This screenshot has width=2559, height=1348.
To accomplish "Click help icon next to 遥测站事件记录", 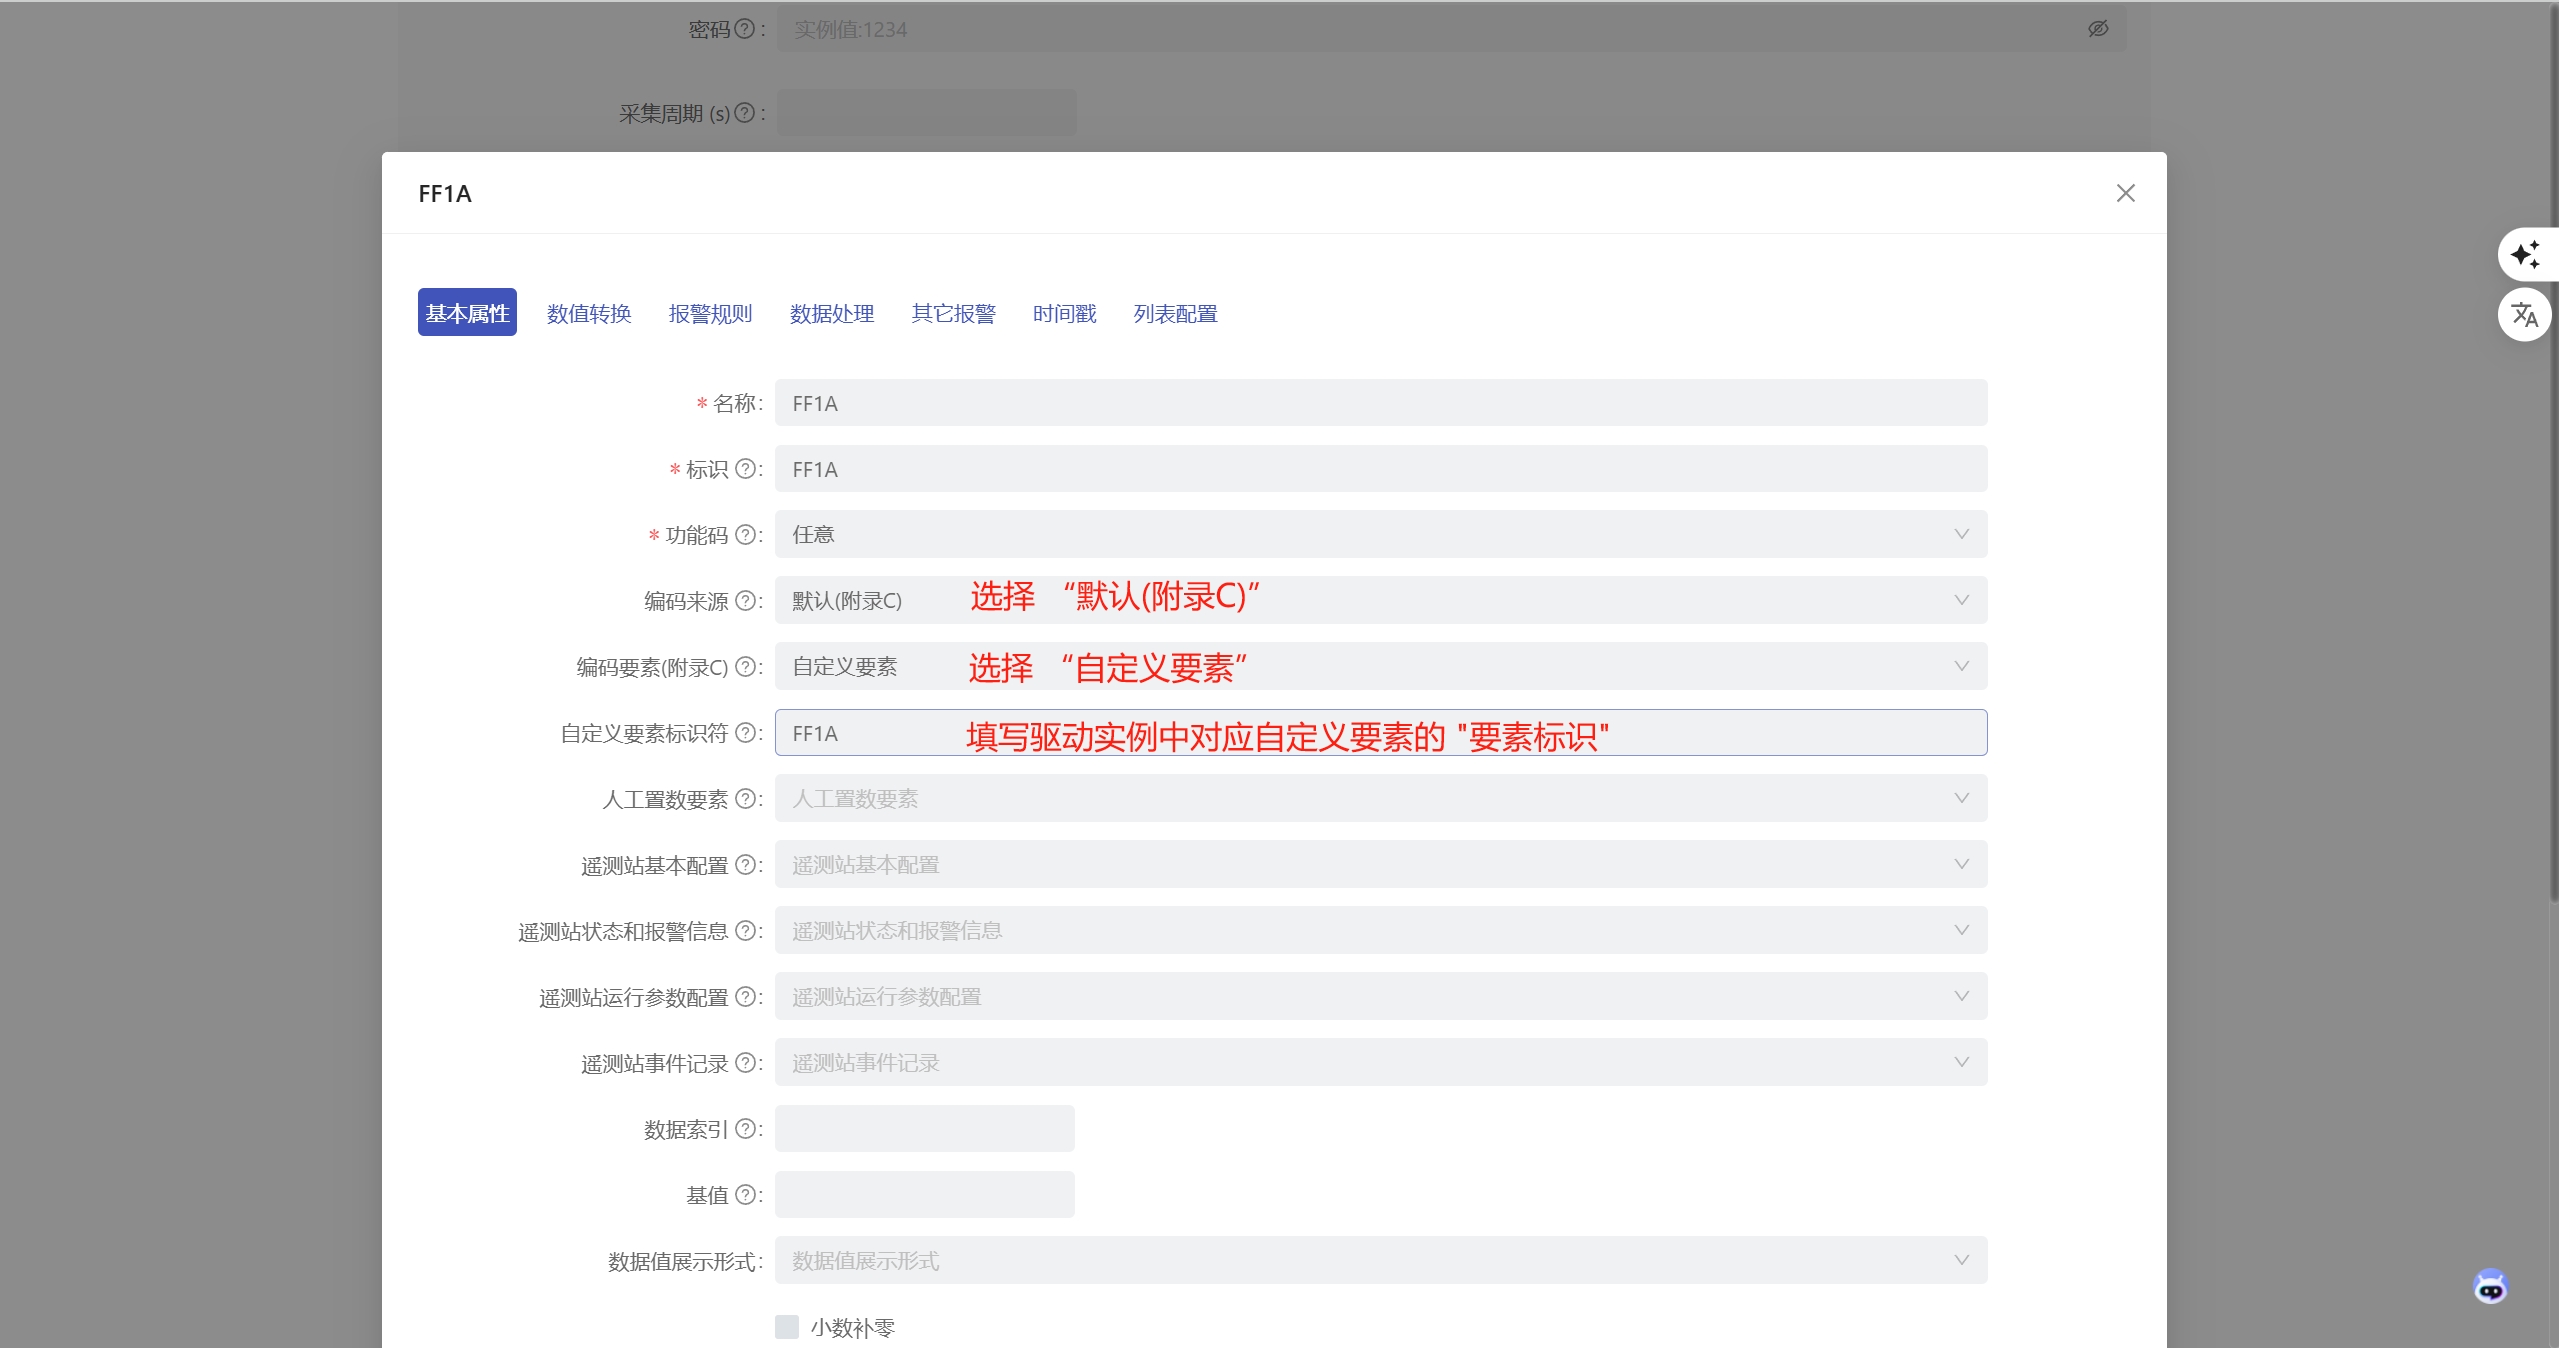I will tap(745, 1063).
